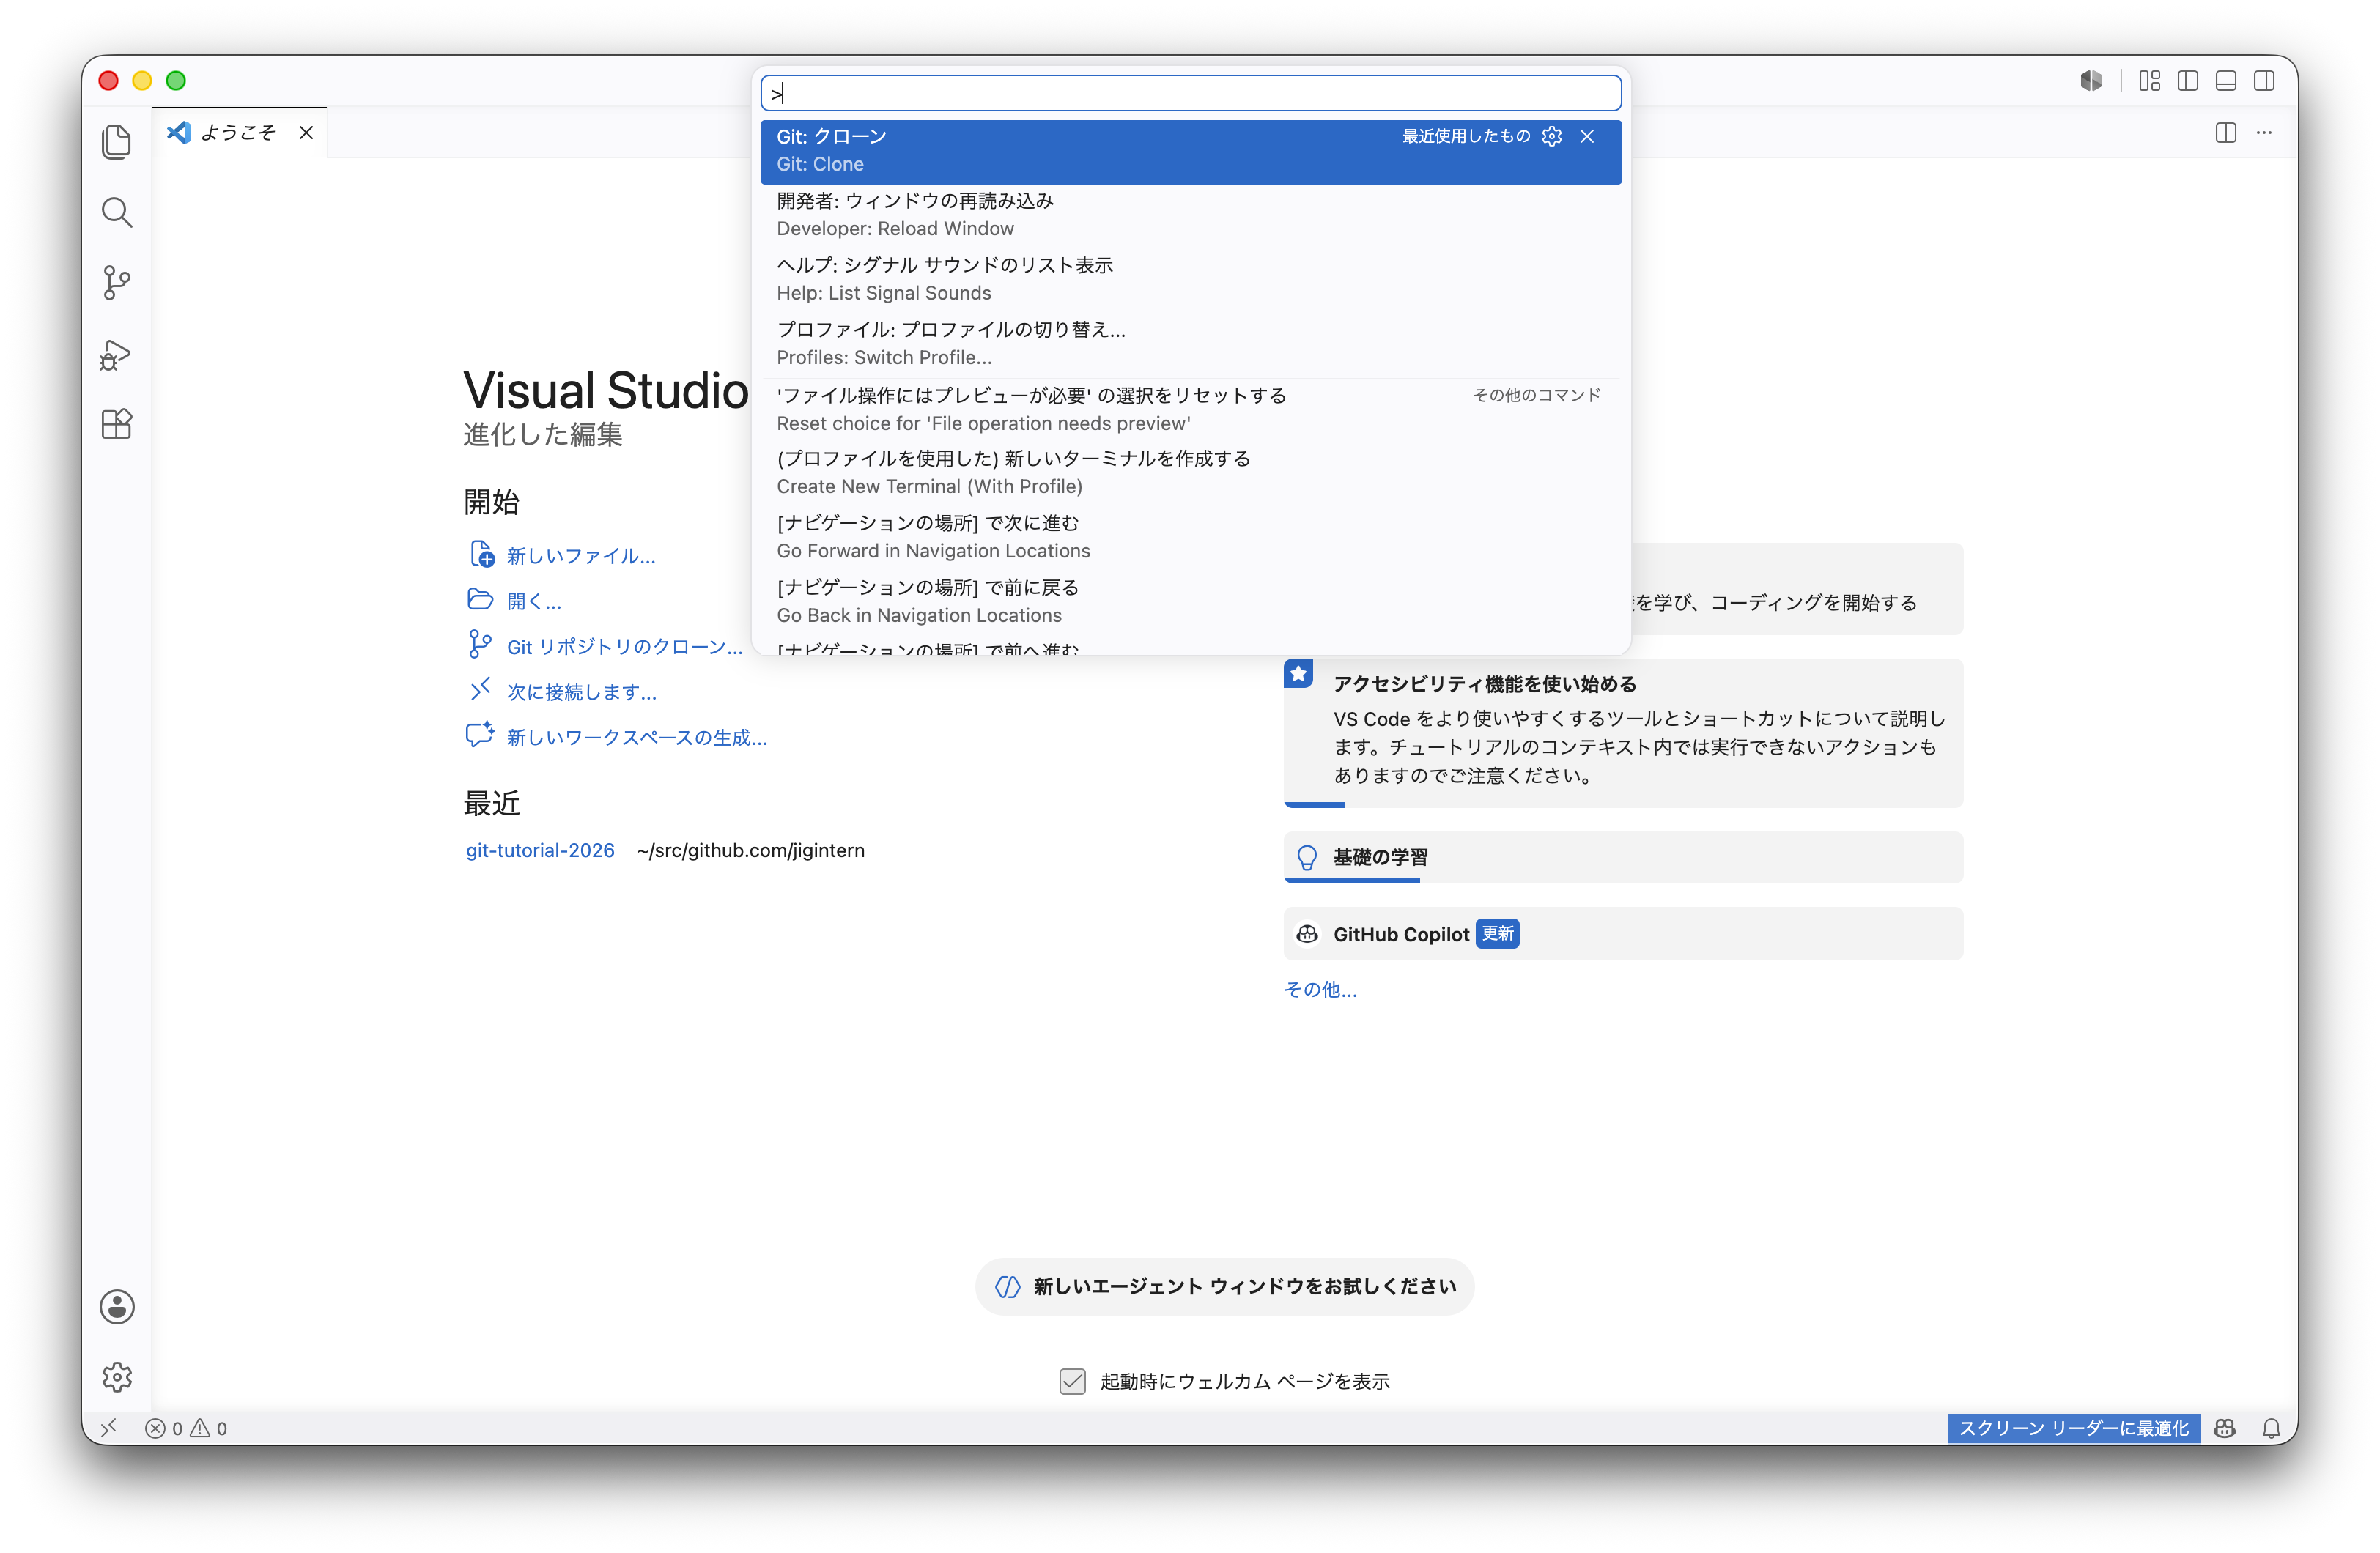Open アクセシビリティ機能を使い始める walkthrough
This screenshot has width=2380, height=1553.
1623,733
